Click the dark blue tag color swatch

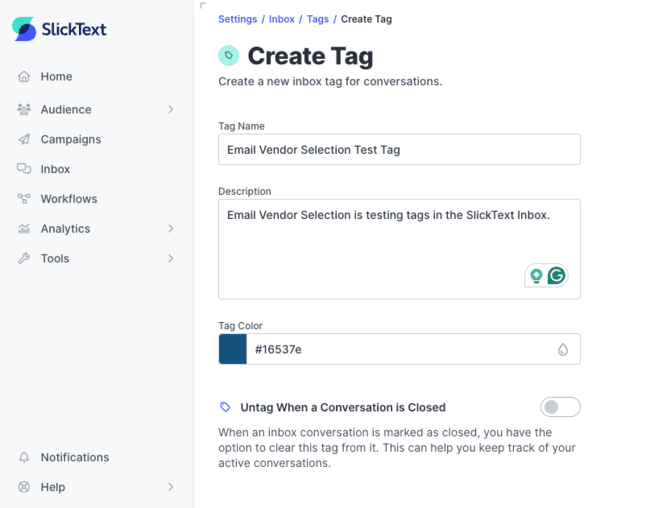coord(233,349)
